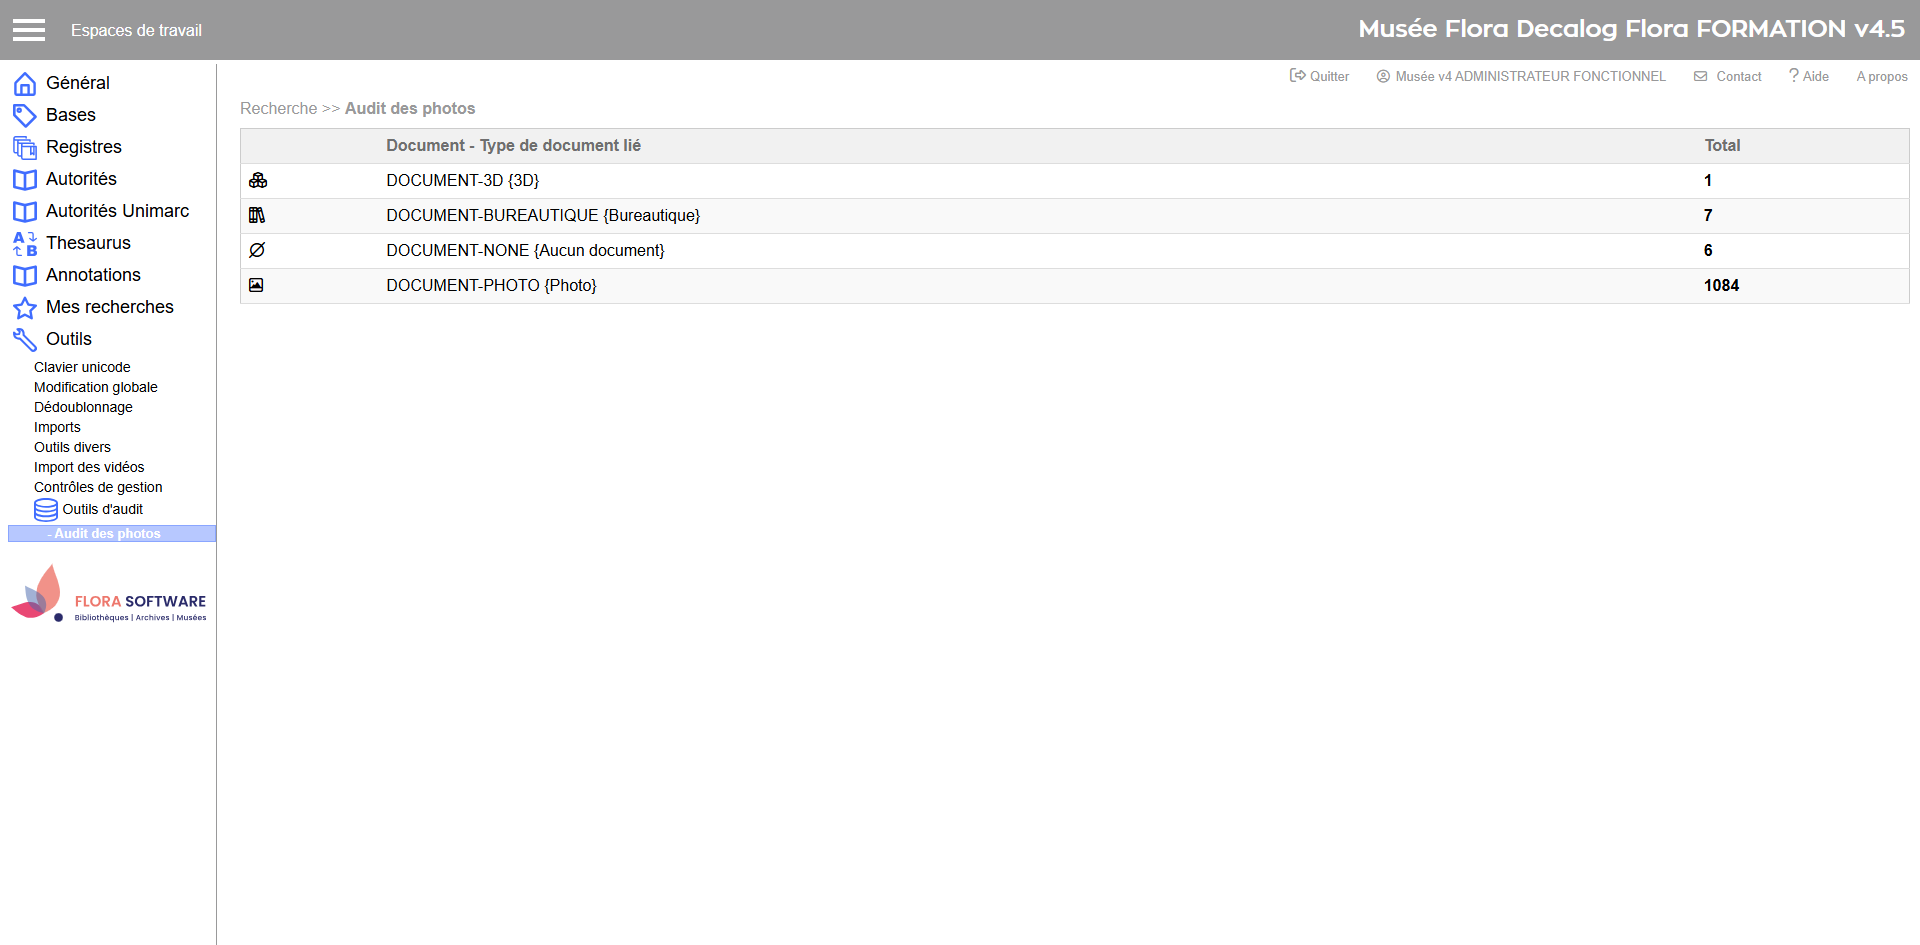The width and height of the screenshot is (1920, 945).
Task: Click the Mes recherches star icon
Action: [x=25, y=308]
